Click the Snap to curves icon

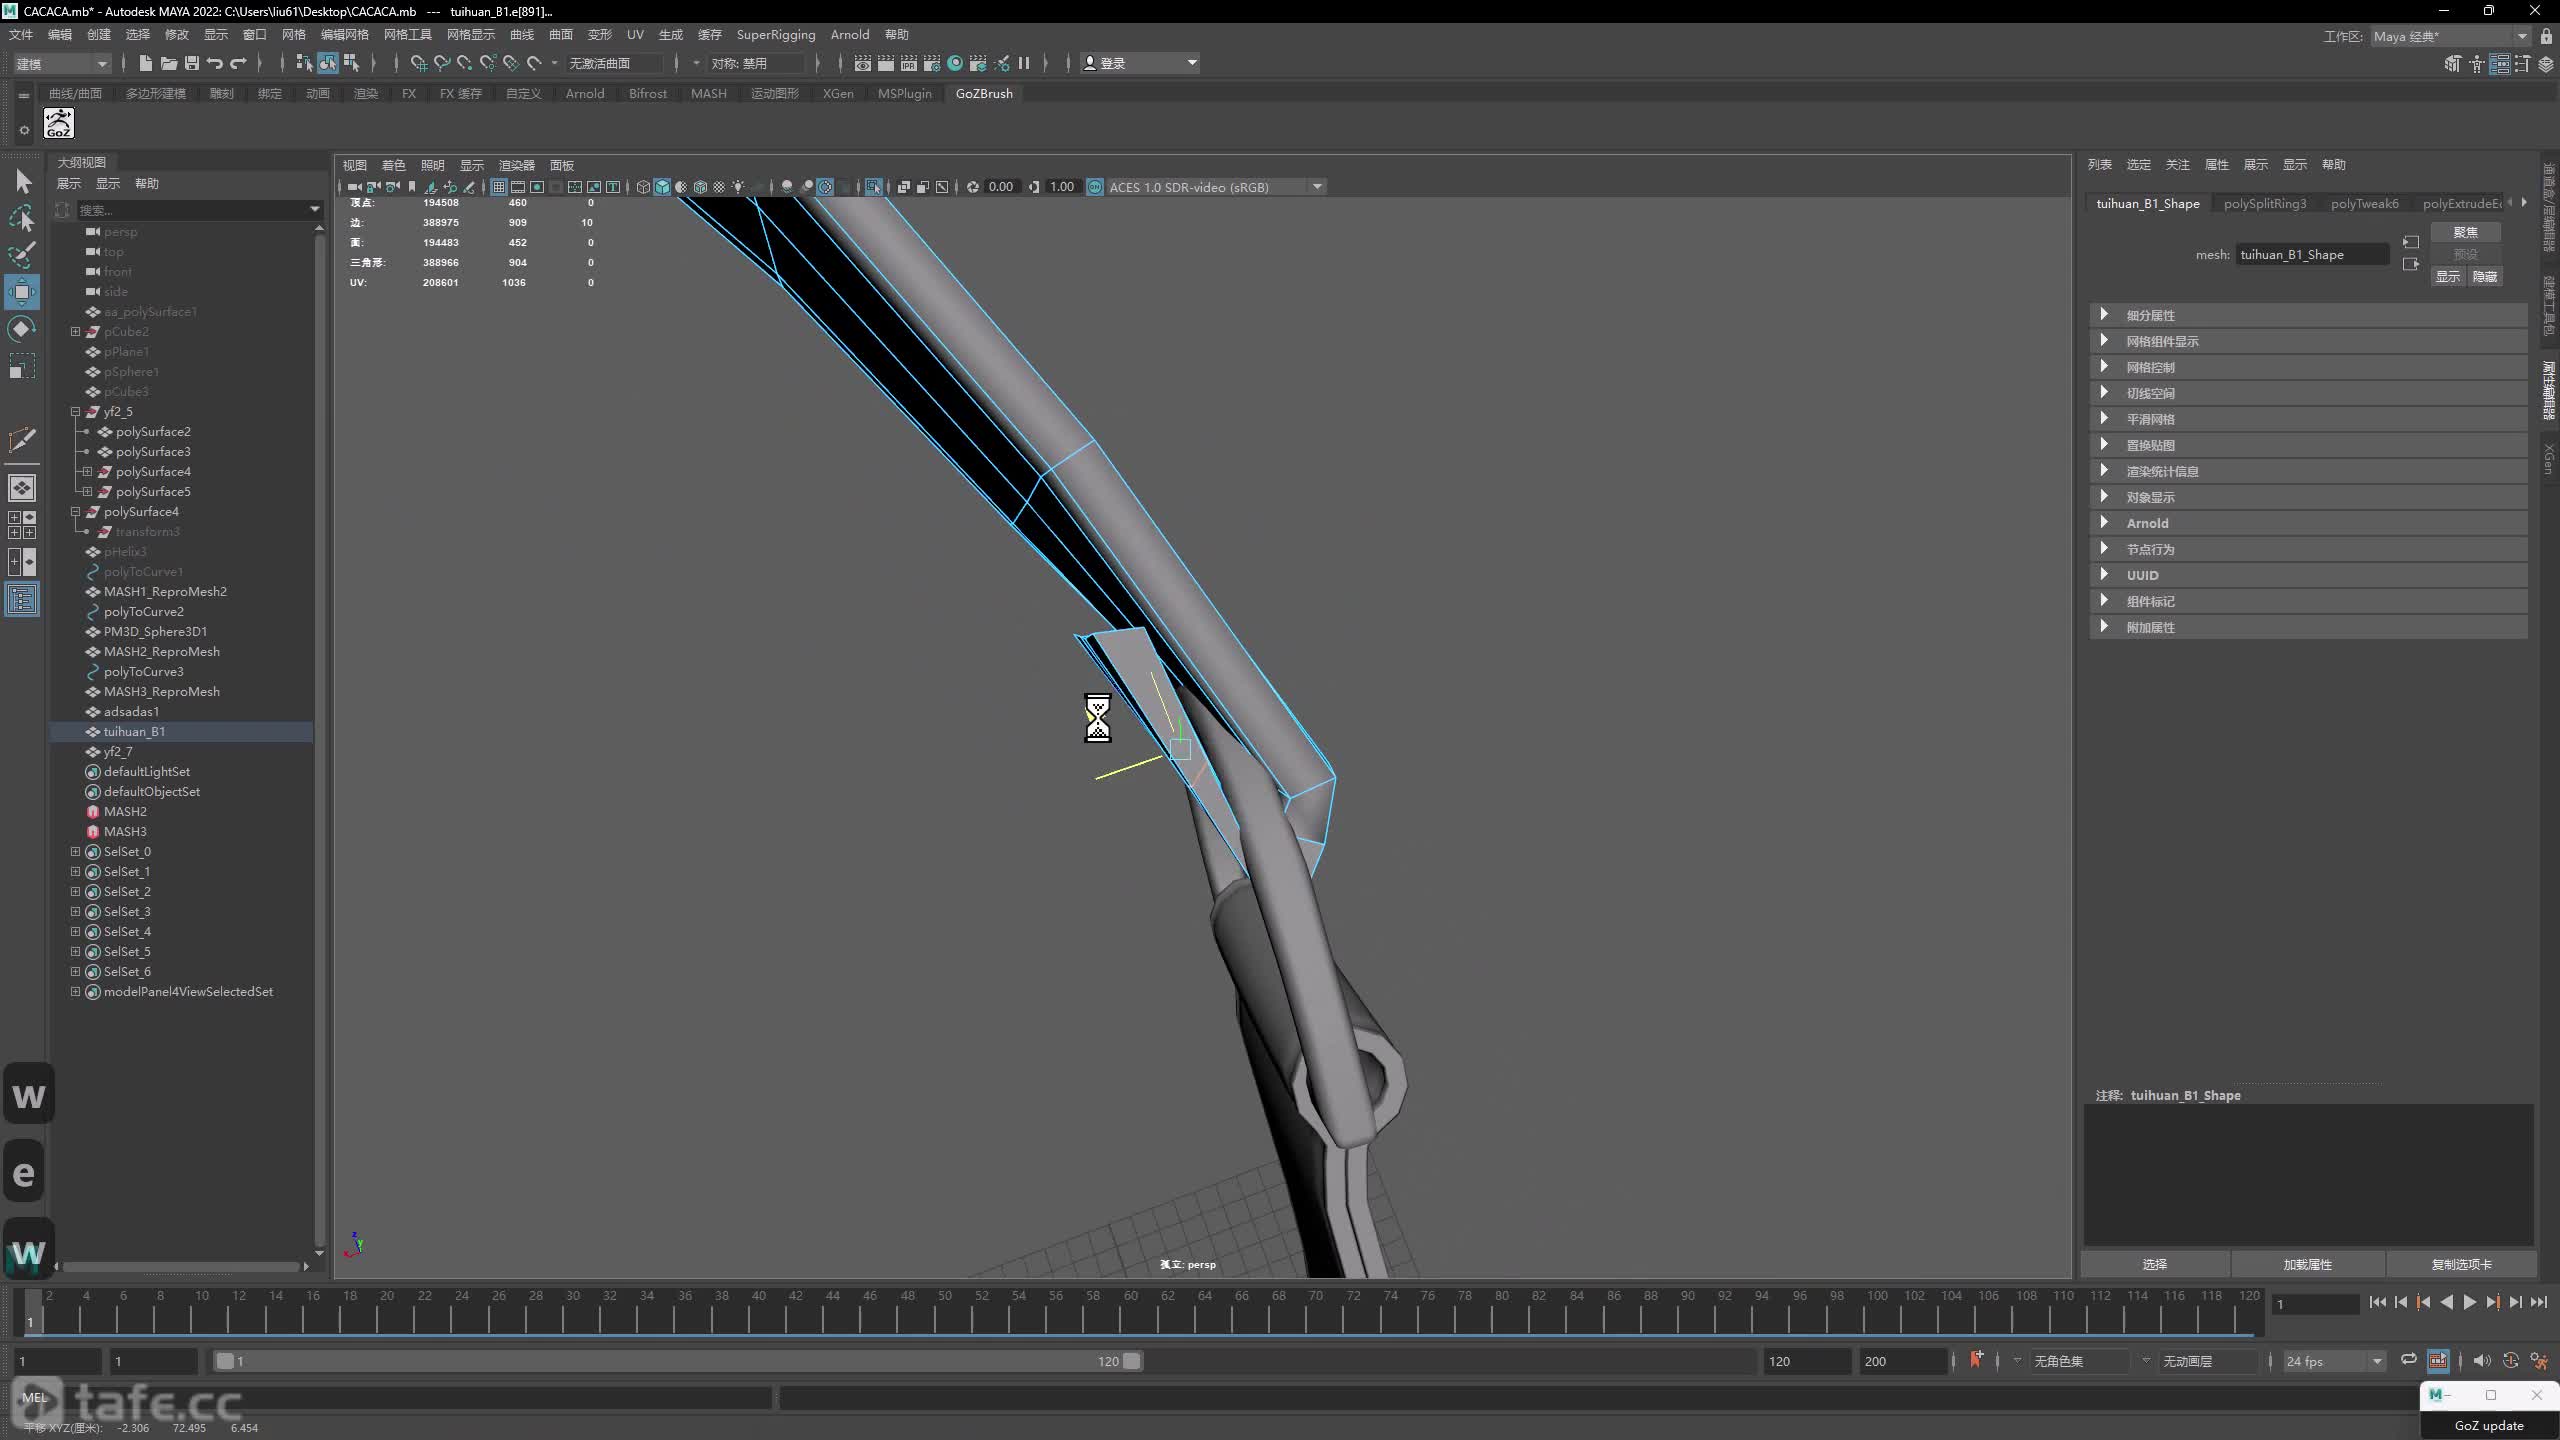click(442, 63)
